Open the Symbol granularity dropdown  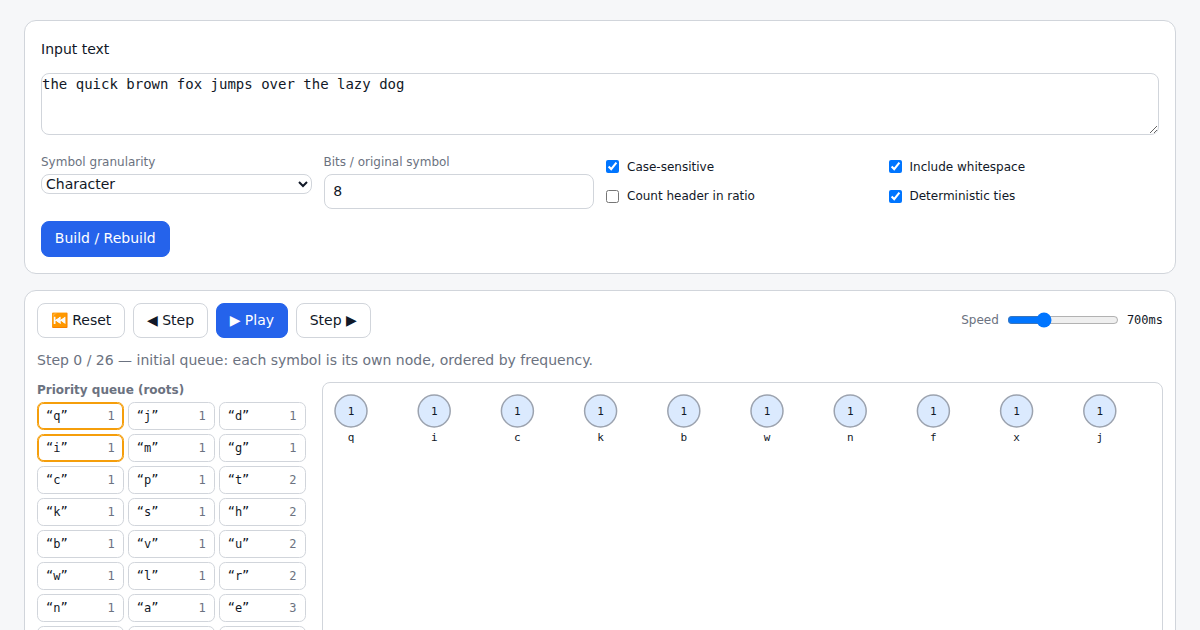click(176, 184)
